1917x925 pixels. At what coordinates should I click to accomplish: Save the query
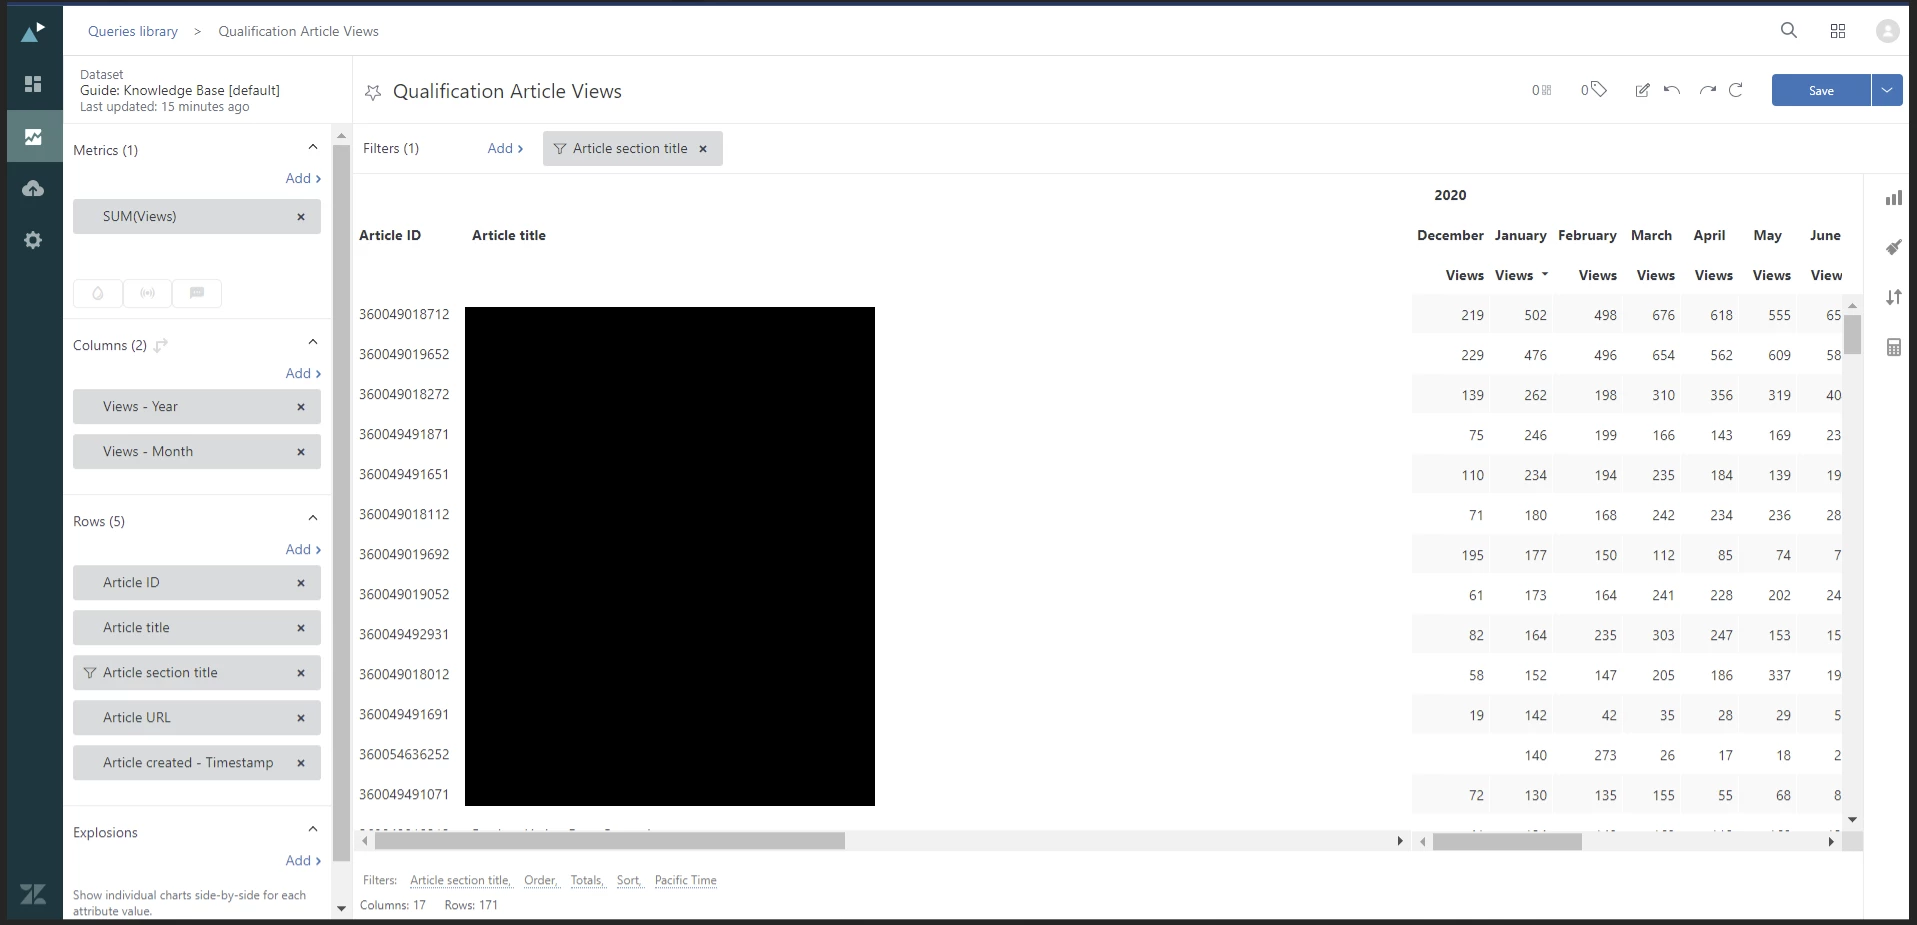coord(1821,90)
